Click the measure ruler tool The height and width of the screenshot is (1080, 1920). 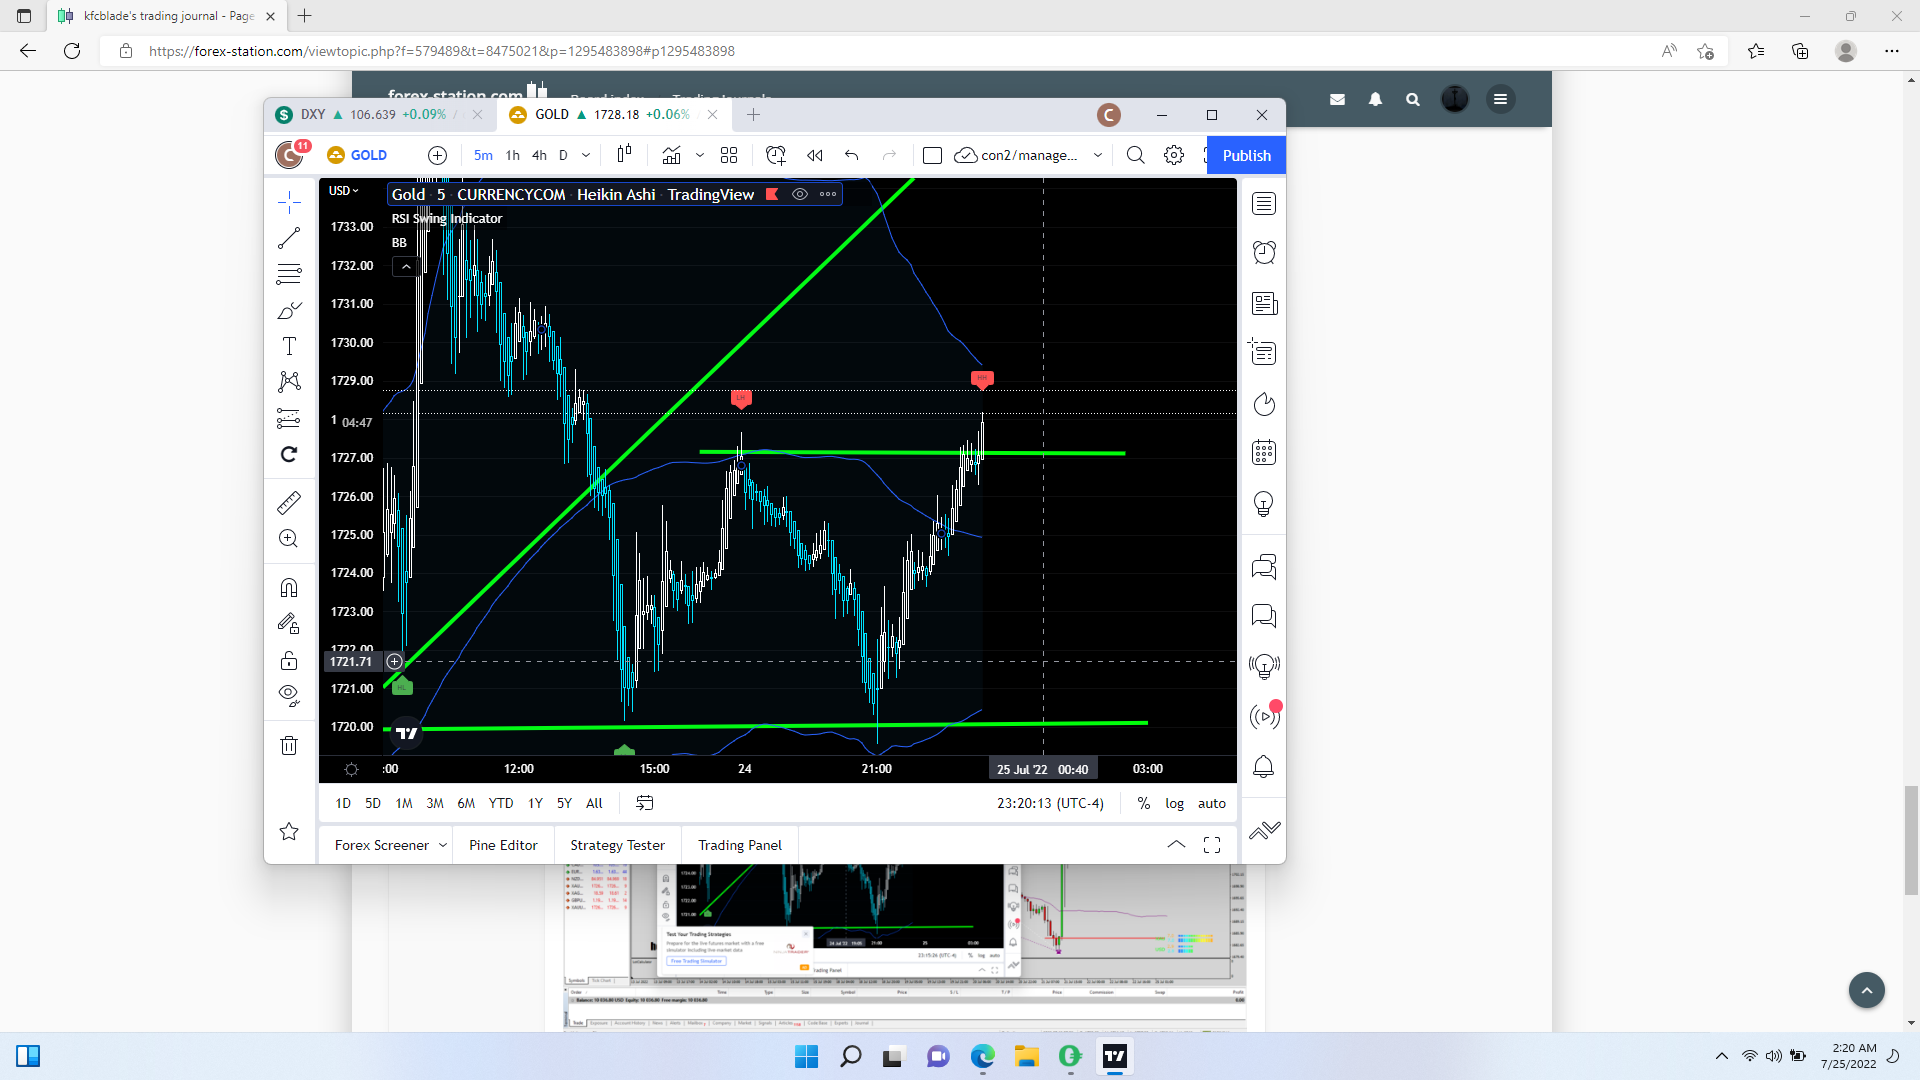tap(289, 503)
